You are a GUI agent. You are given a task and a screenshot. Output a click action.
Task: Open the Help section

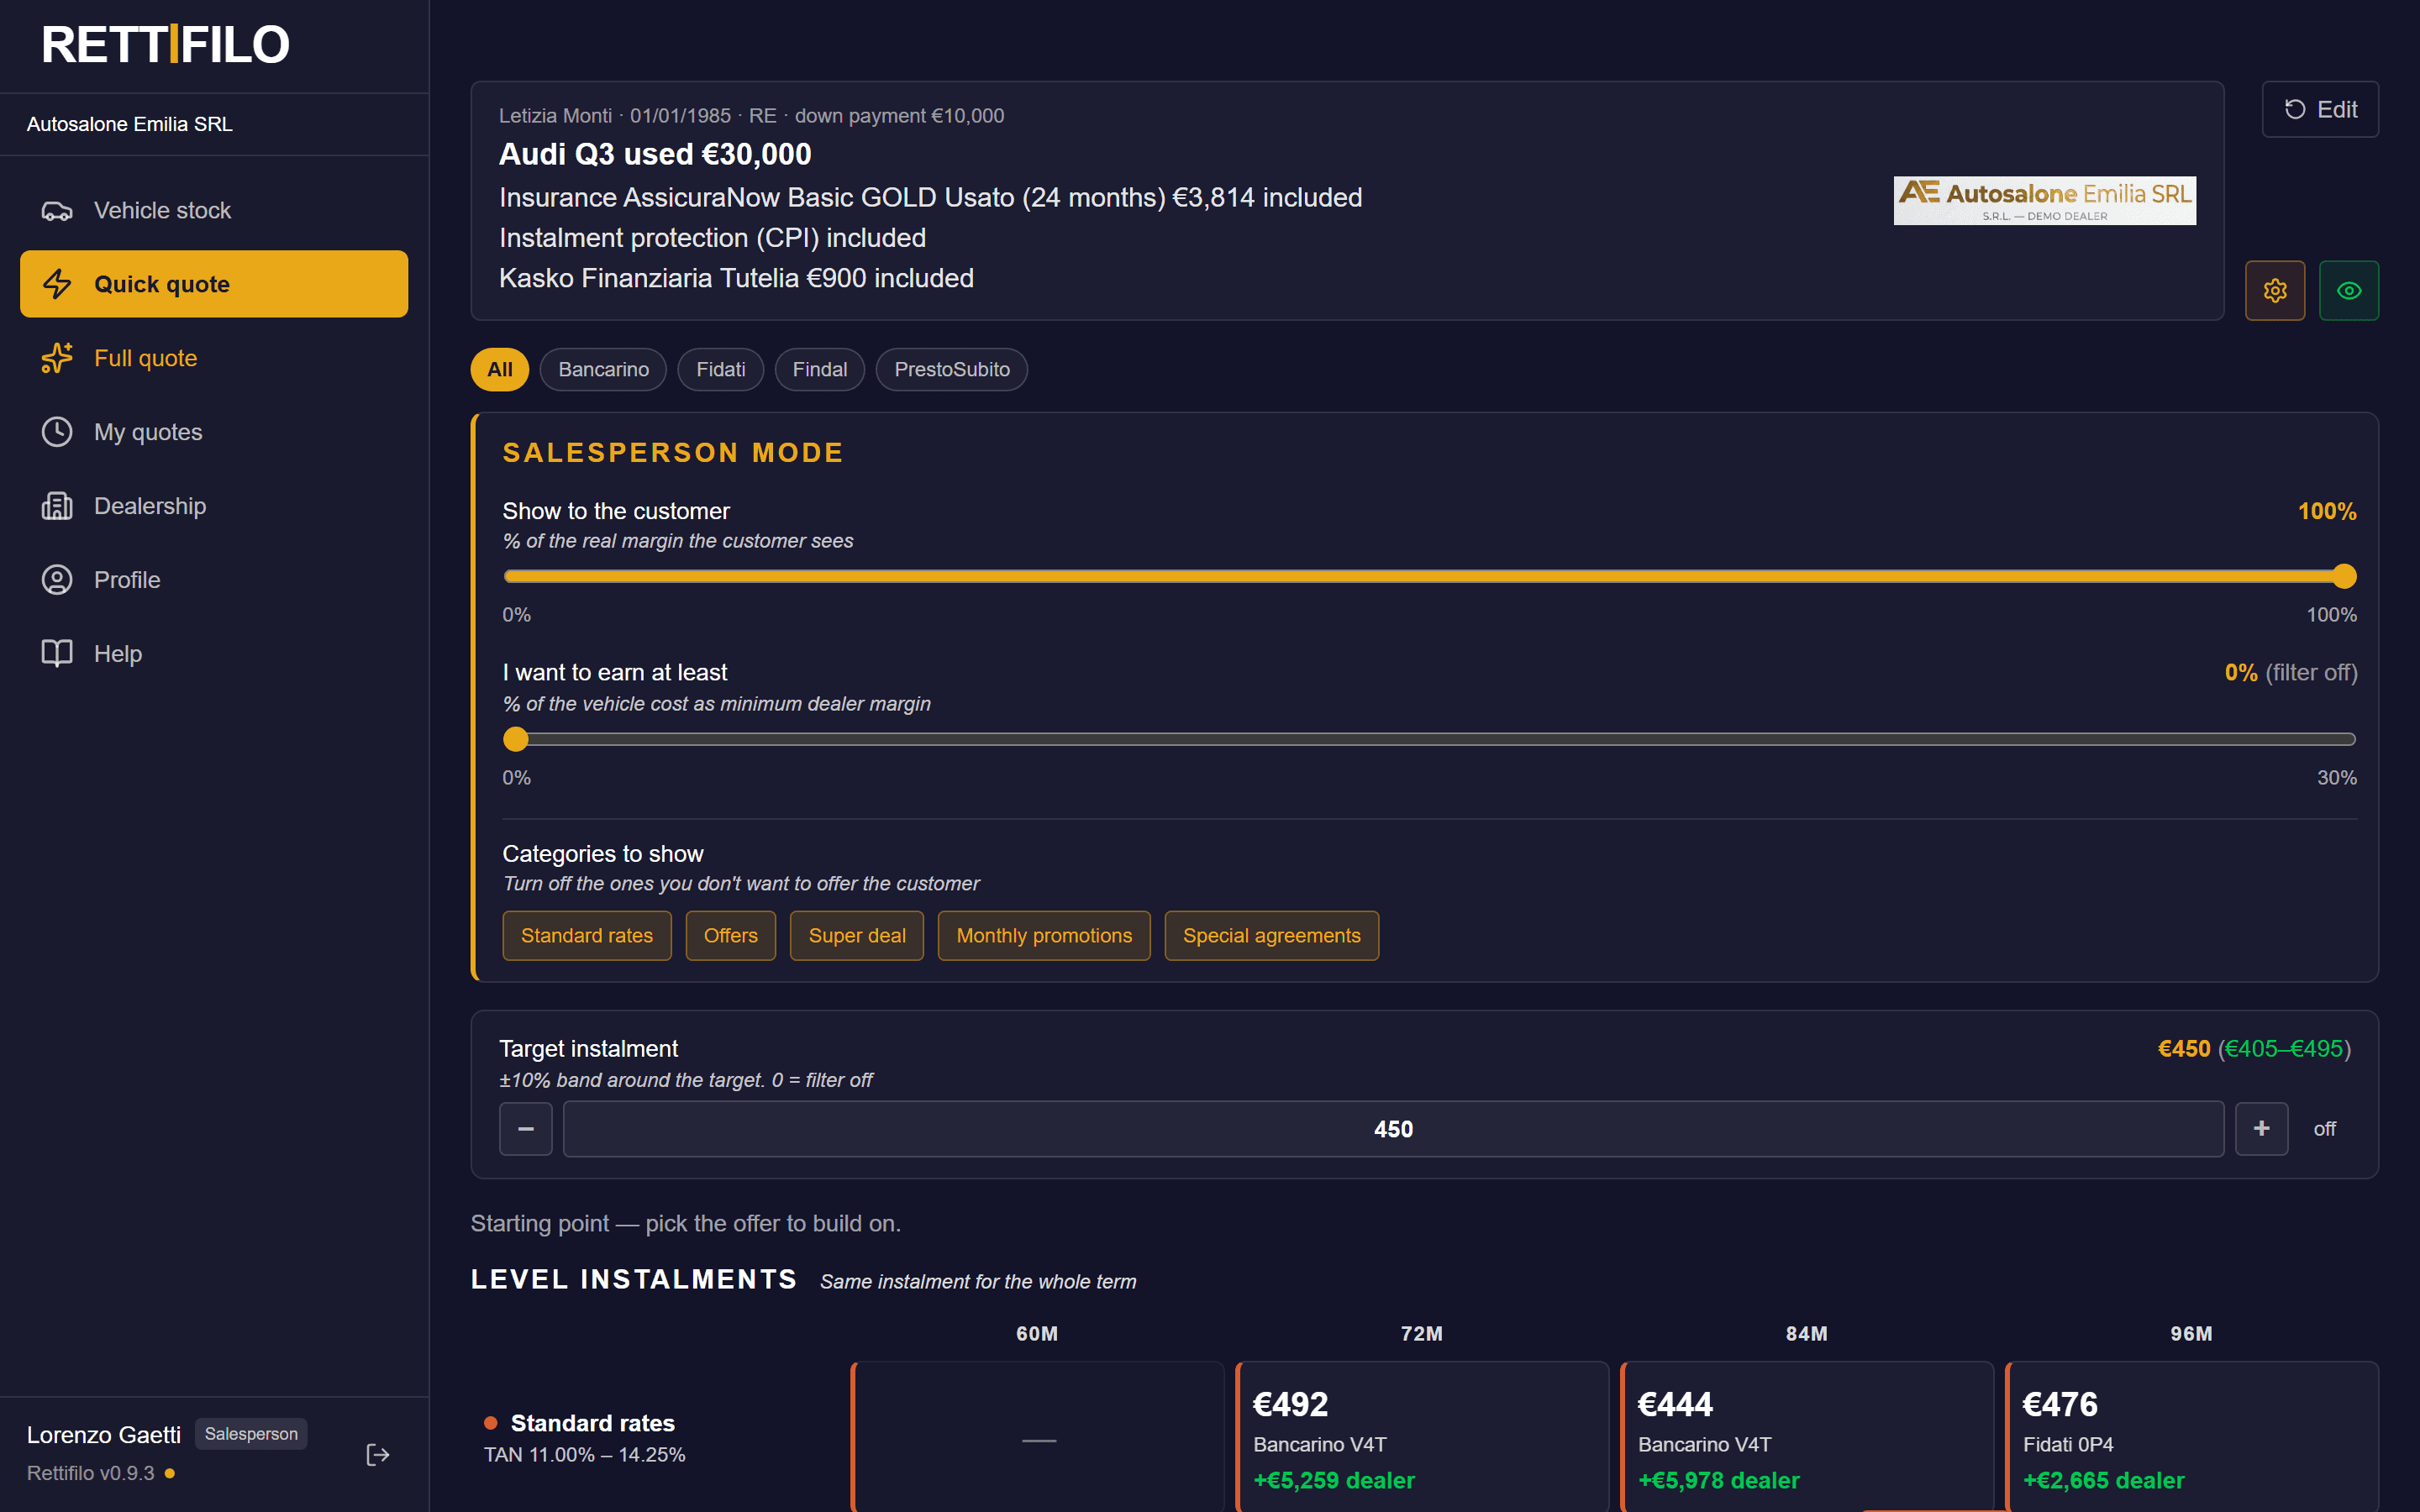point(214,654)
